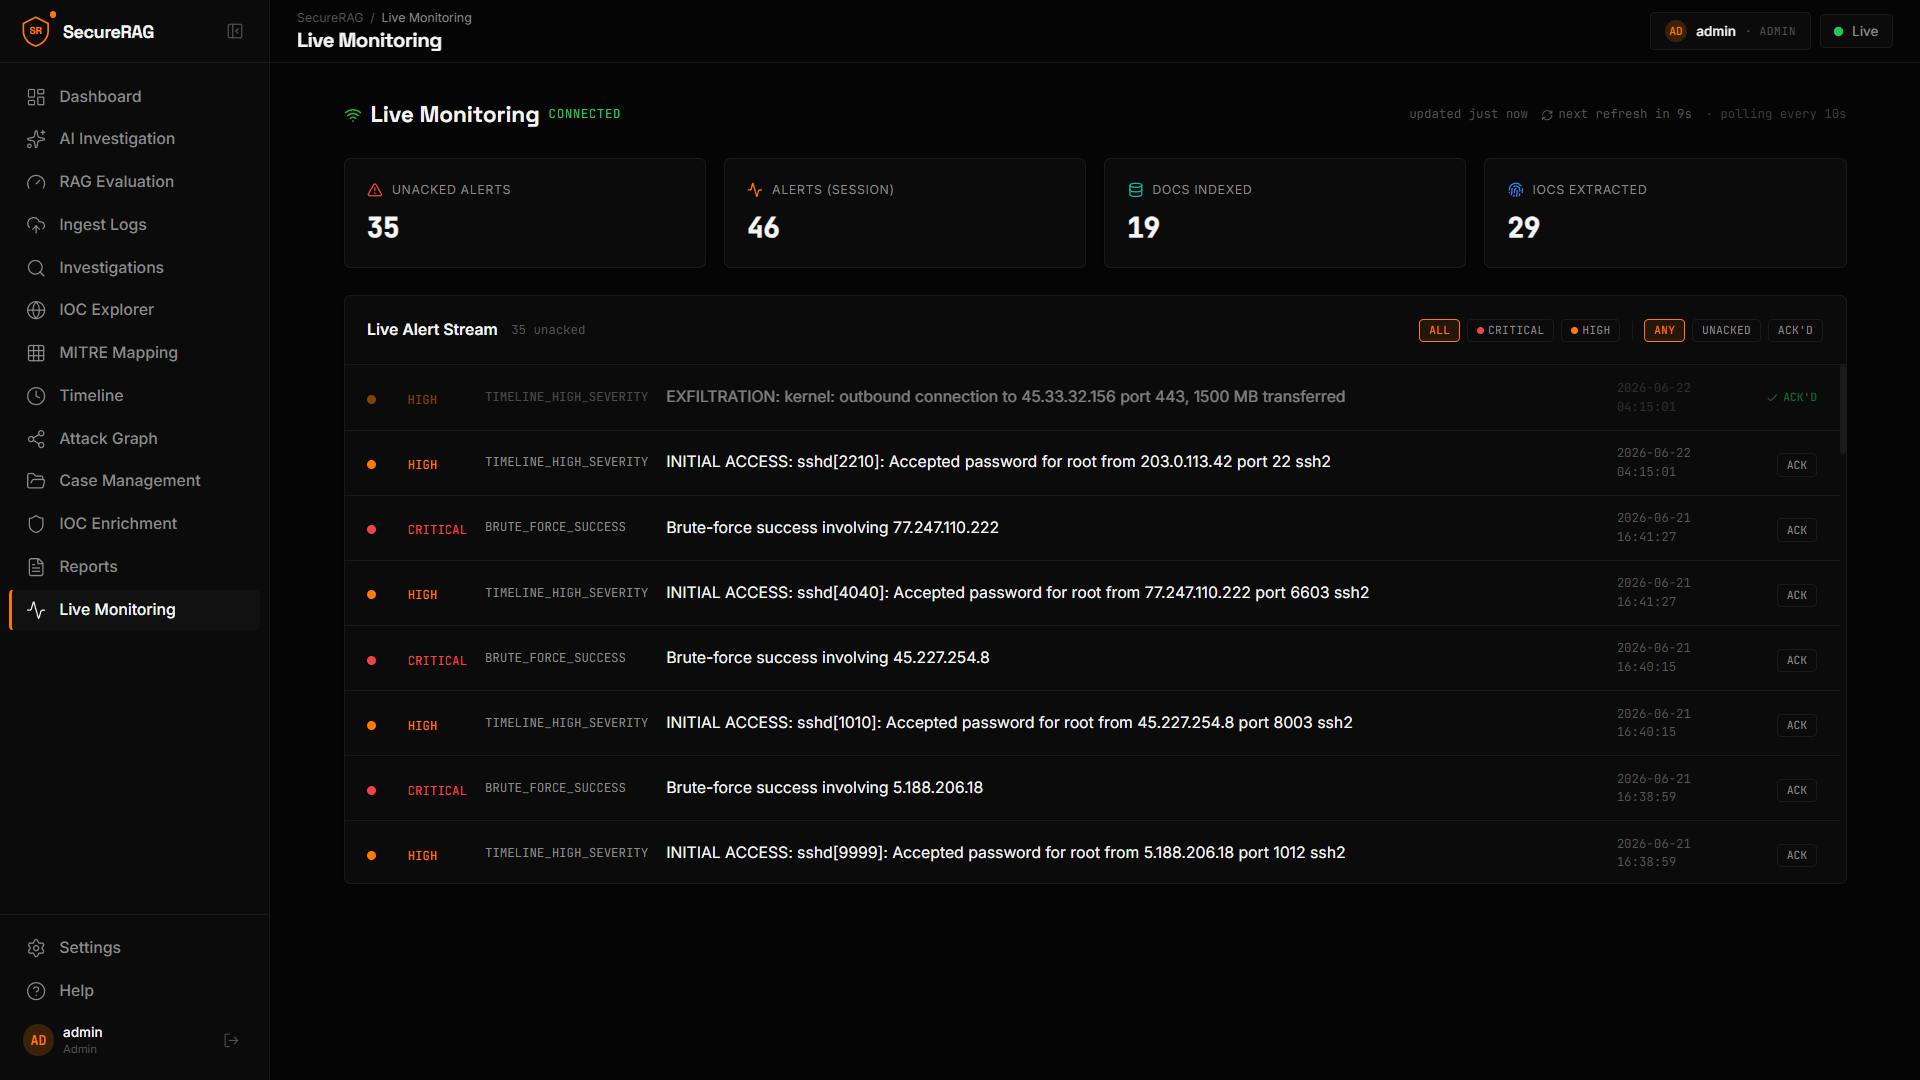This screenshot has width=1920, height=1080.
Task: Open the admin user badge in header
Action: click(1730, 31)
